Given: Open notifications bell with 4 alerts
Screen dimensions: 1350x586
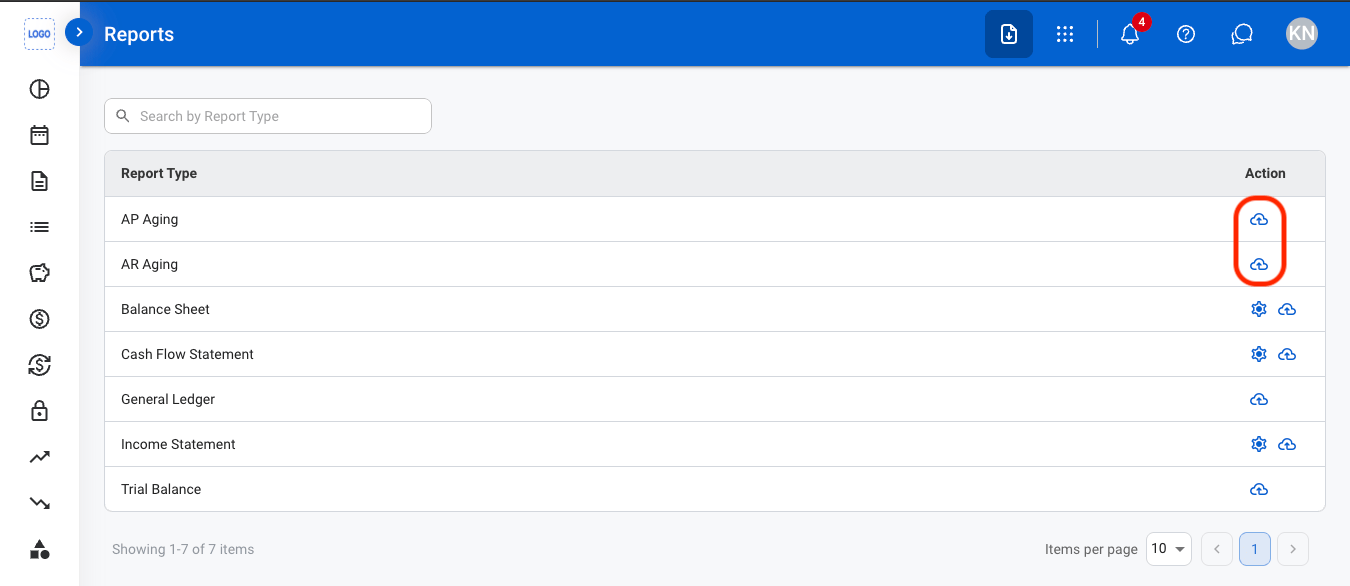Looking at the screenshot, I should [x=1130, y=34].
